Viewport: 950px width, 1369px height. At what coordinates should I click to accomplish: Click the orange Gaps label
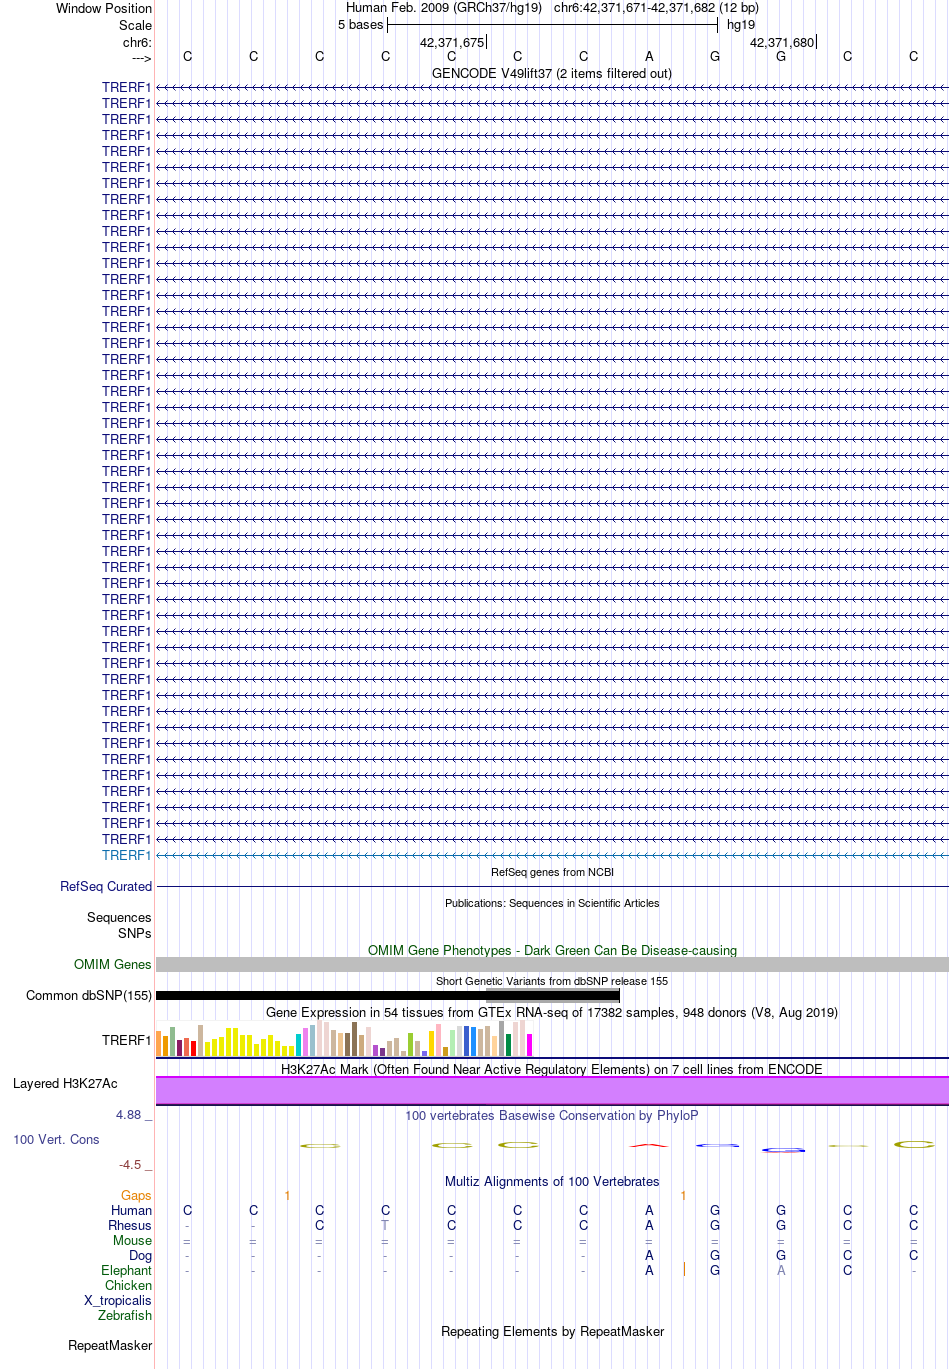tap(136, 1195)
